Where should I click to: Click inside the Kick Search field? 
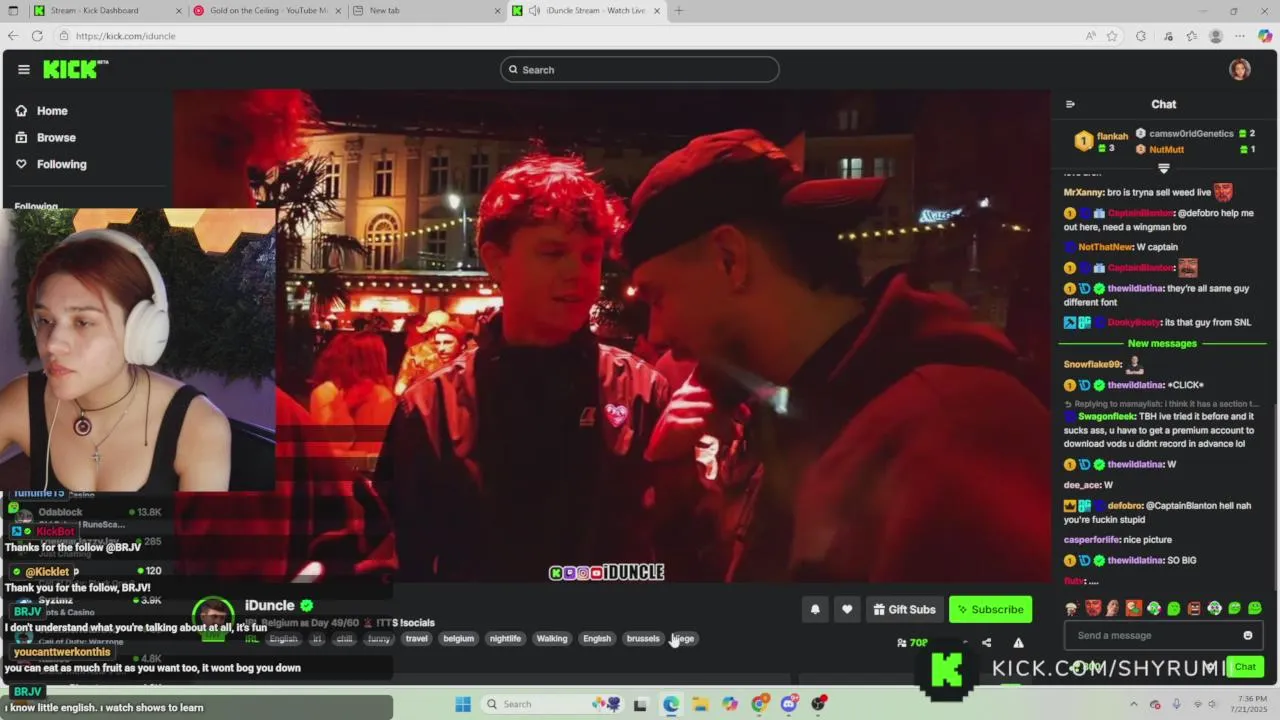tap(640, 69)
